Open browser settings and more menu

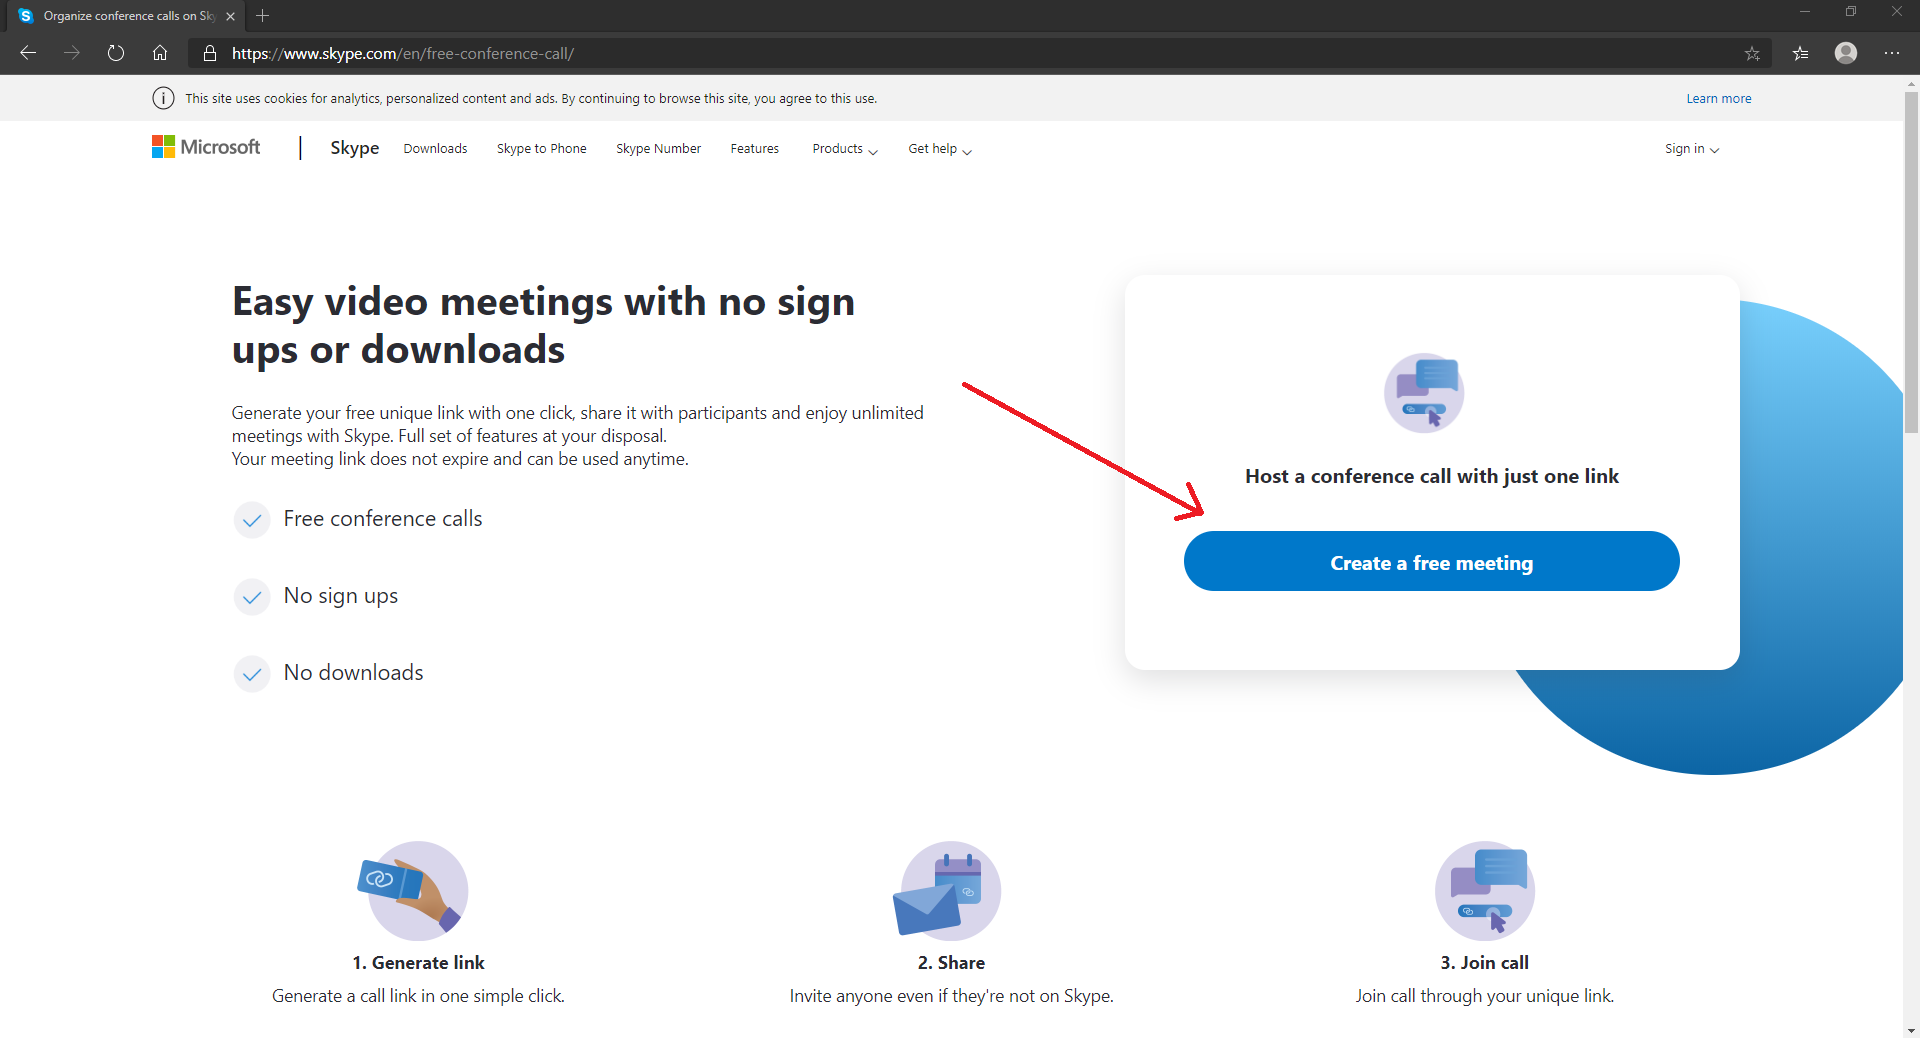pyautogui.click(x=1891, y=53)
